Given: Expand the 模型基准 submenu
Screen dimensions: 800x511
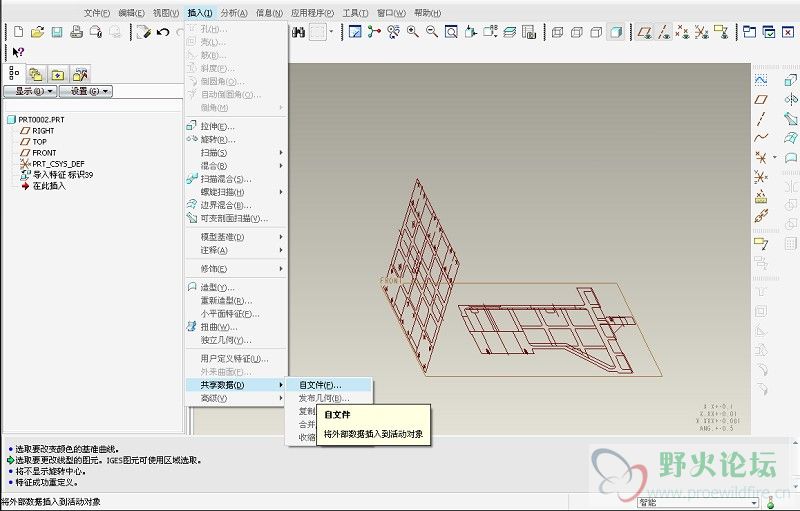Looking at the screenshot, I should pyautogui.click(x=235, y=237).
